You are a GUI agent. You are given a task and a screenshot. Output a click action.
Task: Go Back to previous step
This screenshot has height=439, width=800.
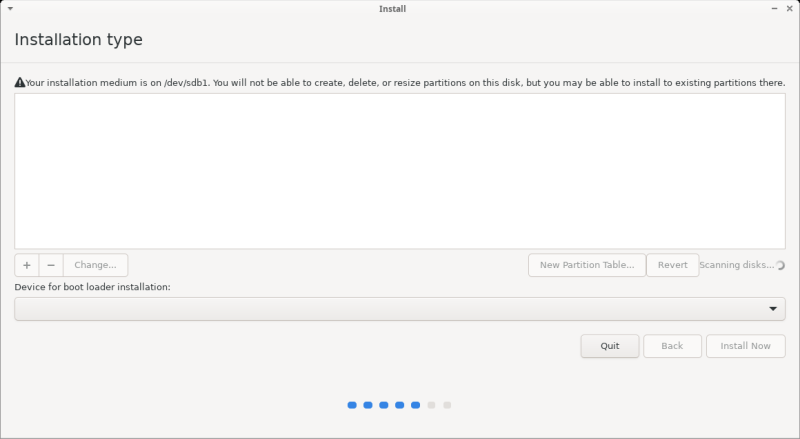point(672,346)
